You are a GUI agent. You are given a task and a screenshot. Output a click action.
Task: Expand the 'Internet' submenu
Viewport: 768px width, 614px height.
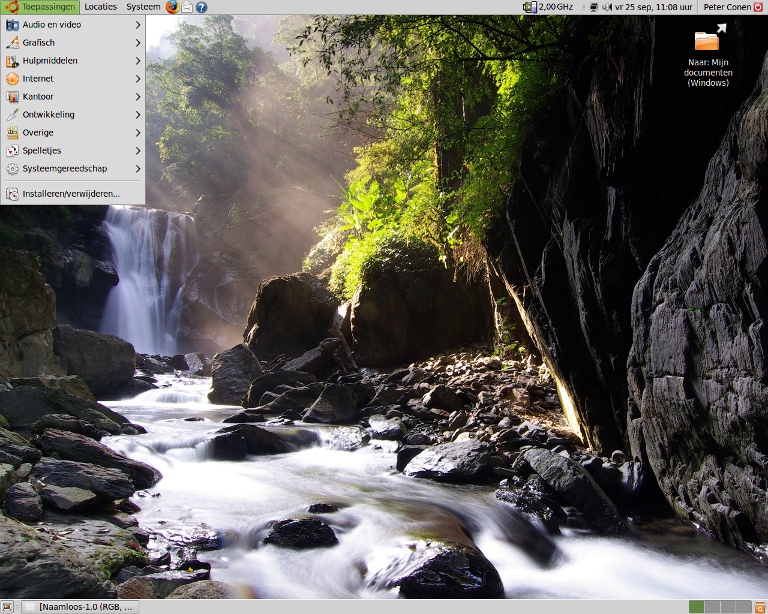(x=73, y=79)
